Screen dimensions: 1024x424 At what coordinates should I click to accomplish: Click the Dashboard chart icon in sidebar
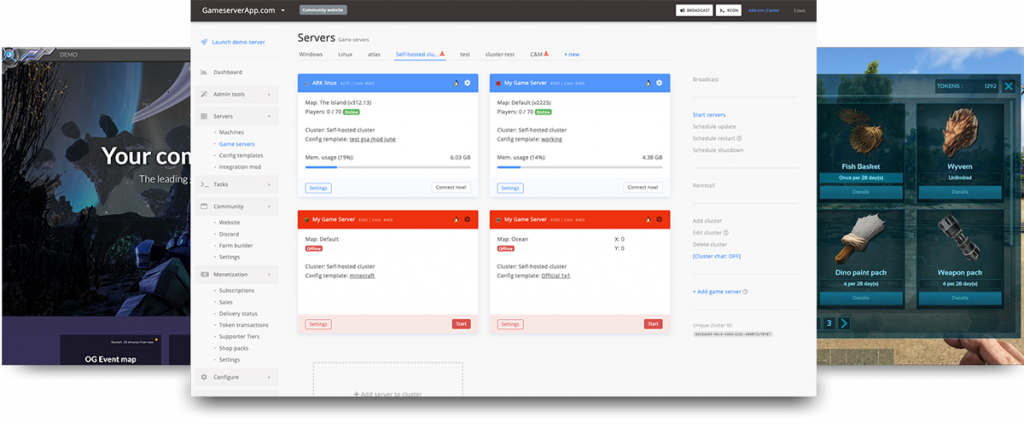tap(204, 72)
